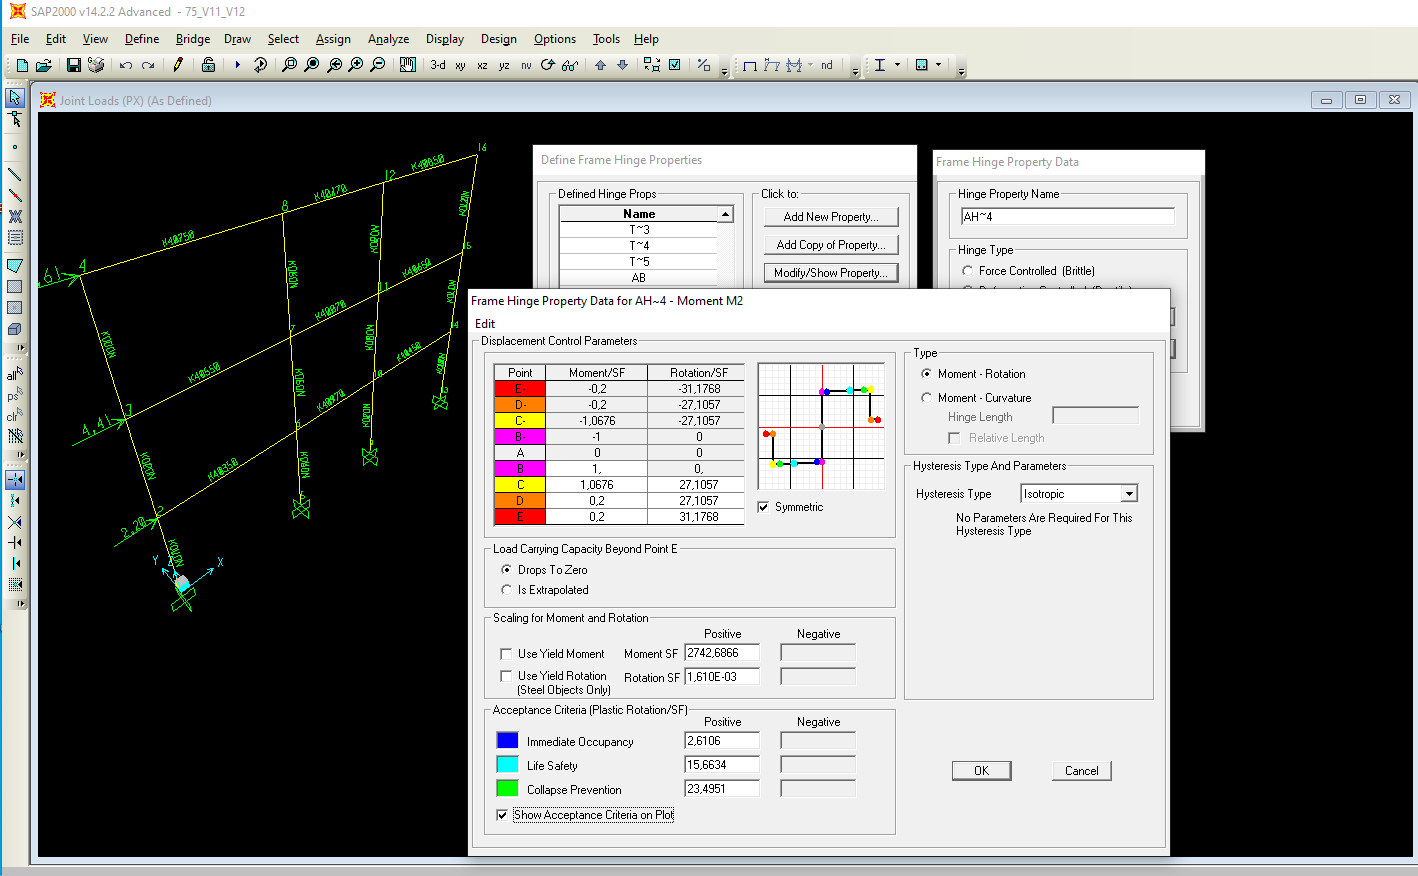This screenshot has height=876, width=1418.
Task: Click the Hinge Property Name field
Action: 1067,217
